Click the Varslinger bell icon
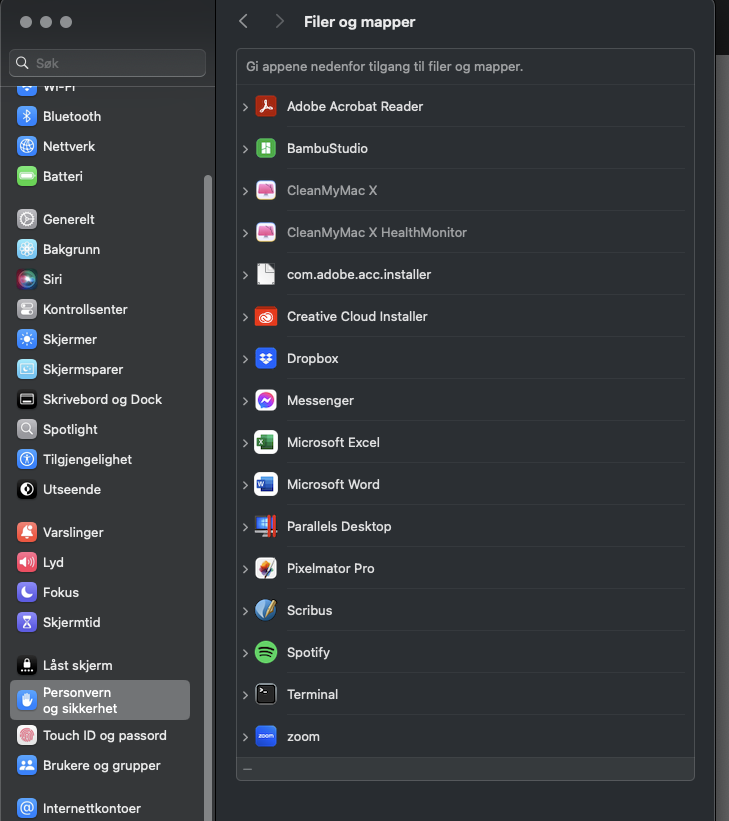The height and width of the screenshot is (821, 729). pyautogui.click(x=27, y=532)
